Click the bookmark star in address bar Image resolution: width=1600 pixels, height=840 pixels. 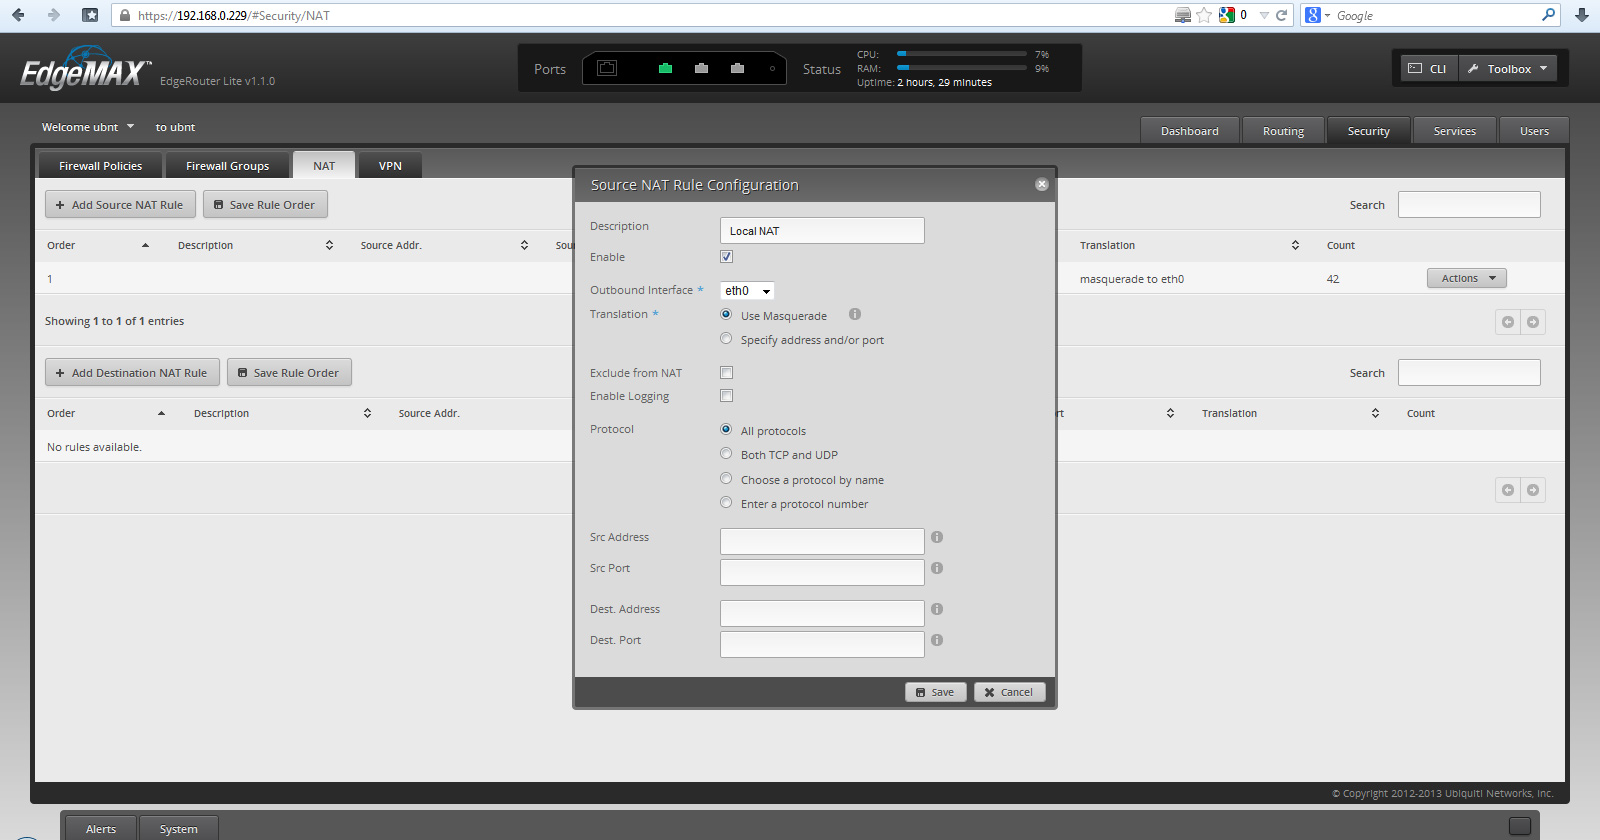[x=1204, y=15]
